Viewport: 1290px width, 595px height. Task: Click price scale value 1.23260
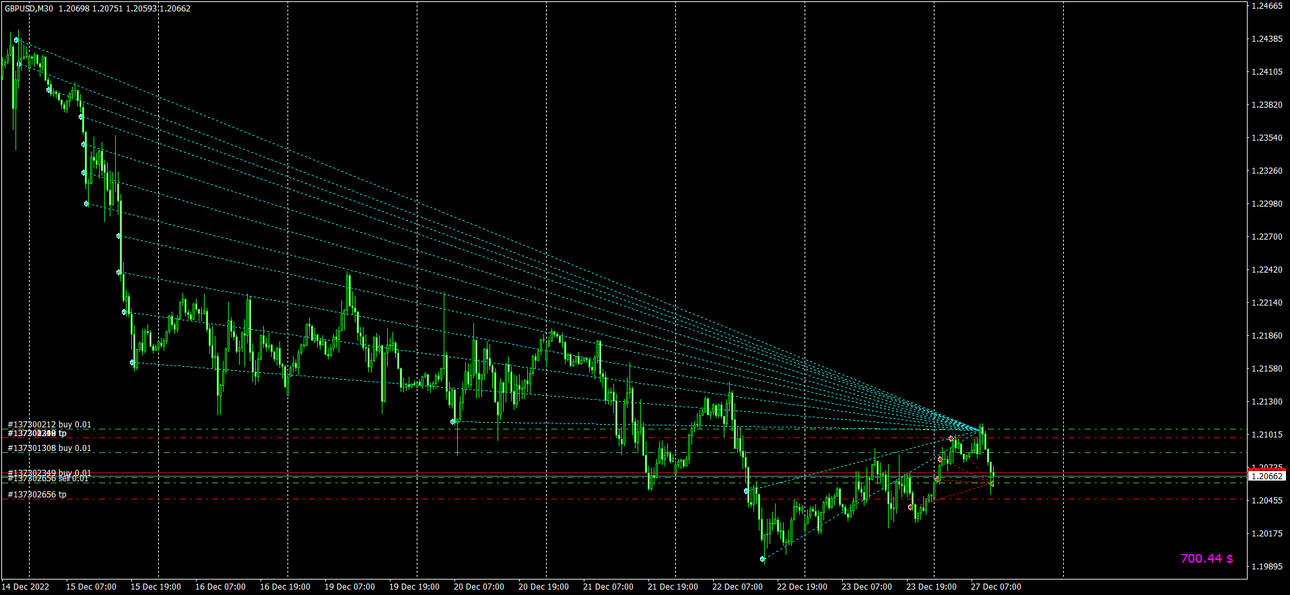tap(1267, 171)
